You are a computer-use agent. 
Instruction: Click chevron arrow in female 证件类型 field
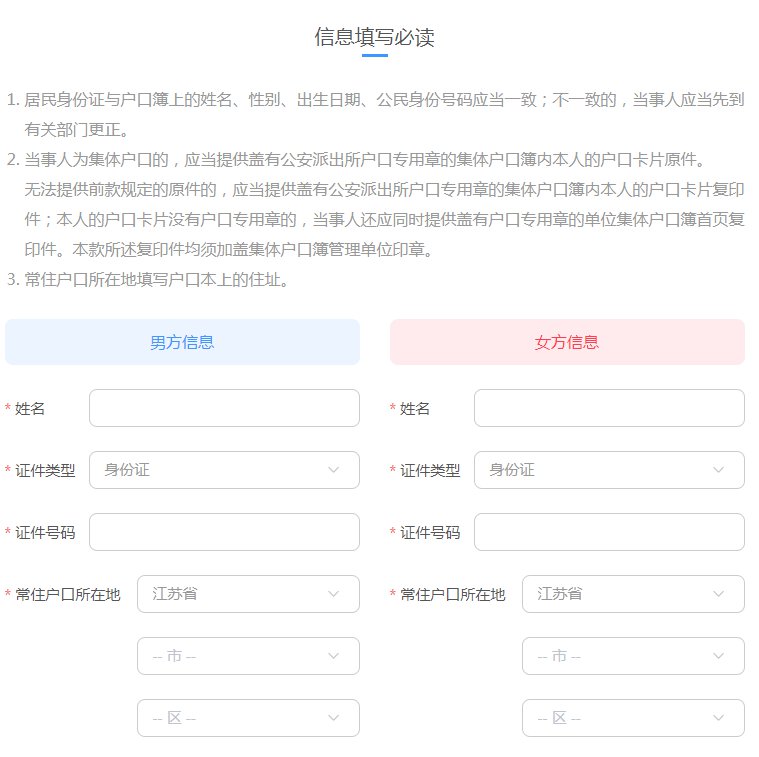719,470
